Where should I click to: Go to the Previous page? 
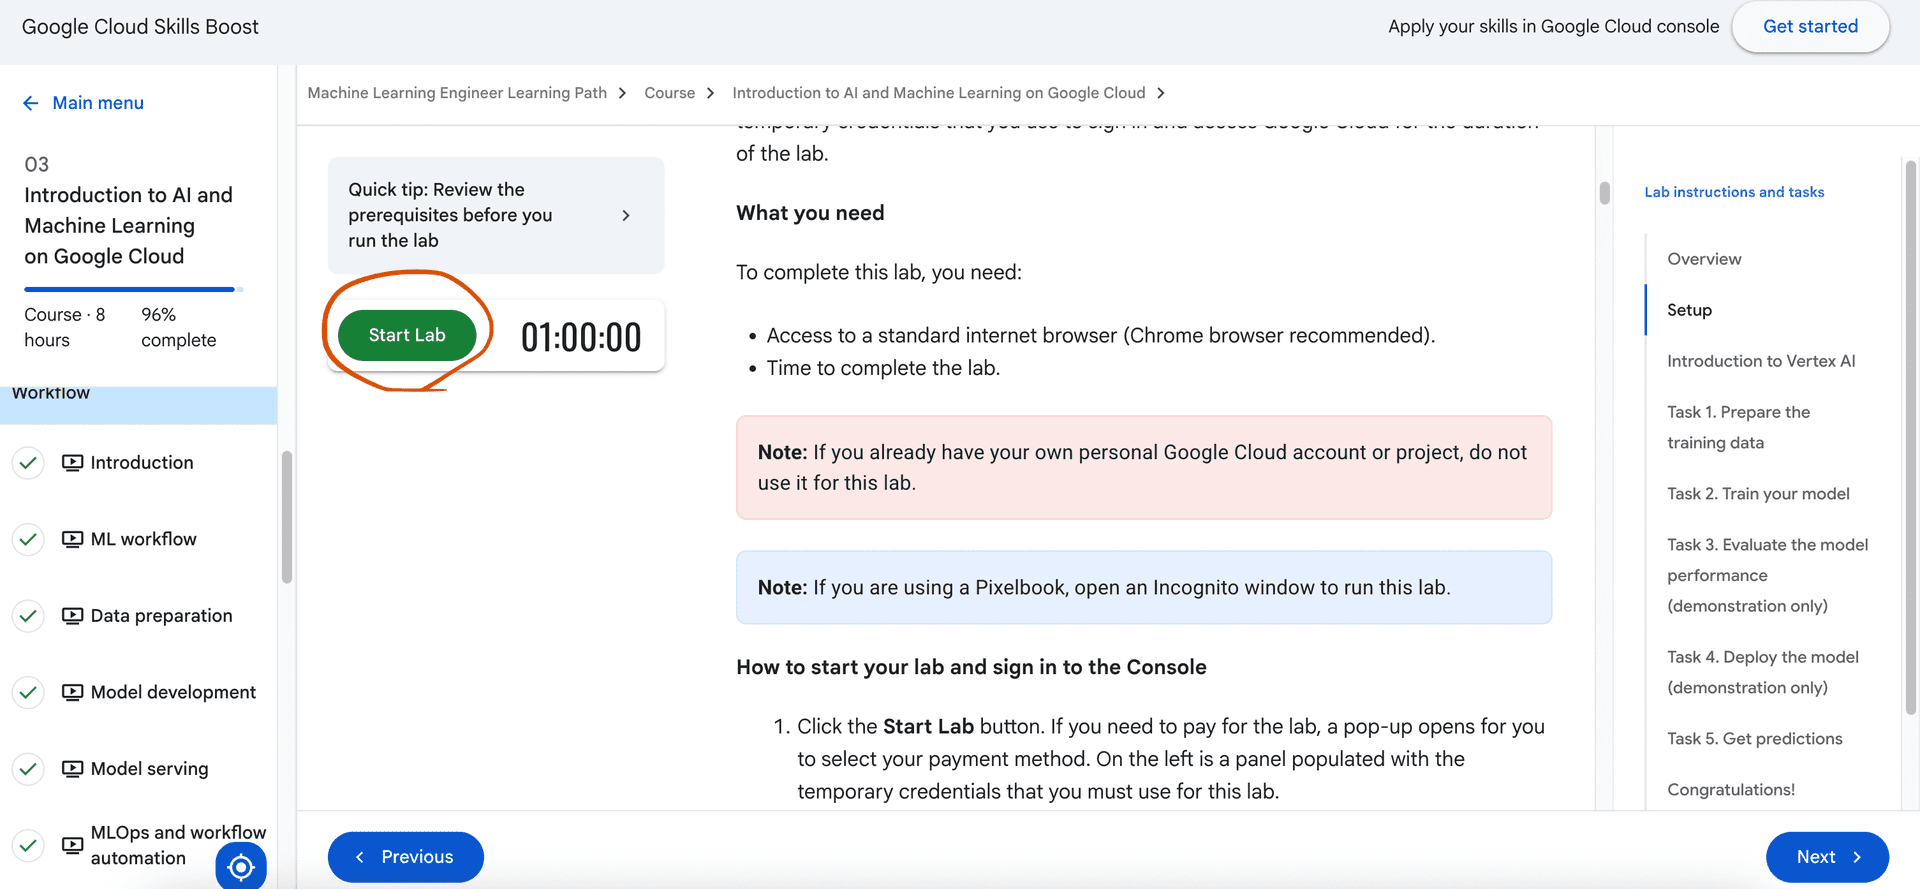tap(406, 857)
